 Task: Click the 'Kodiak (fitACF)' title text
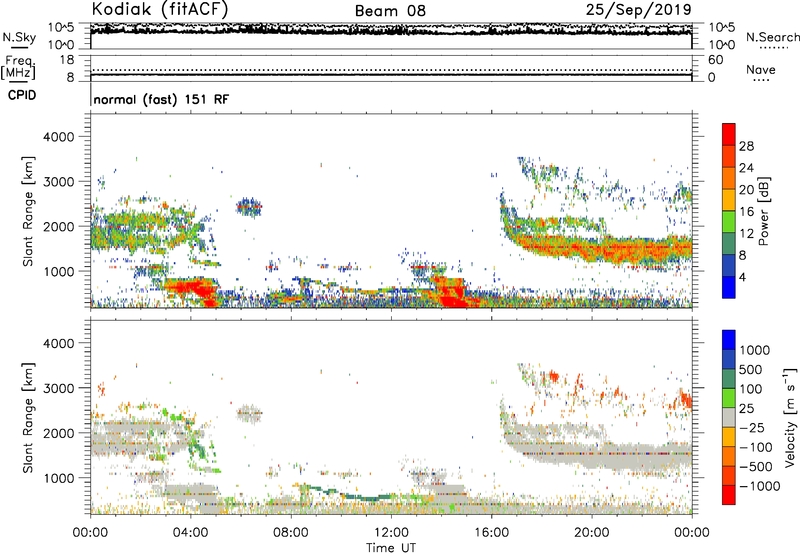click(160, 9)
